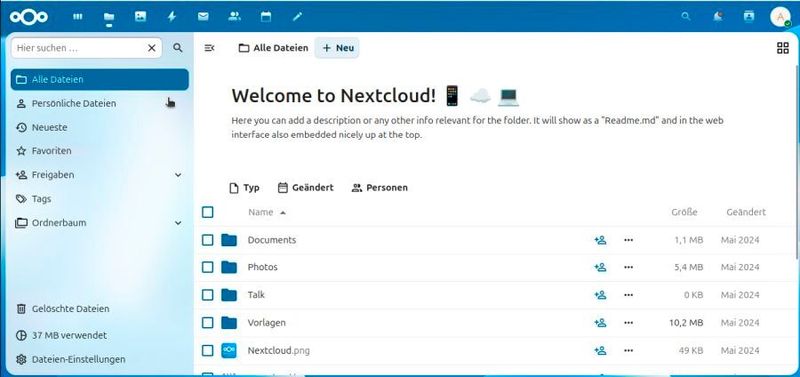
Task: Share the Vorlagen folder
Action: (600, 323)
